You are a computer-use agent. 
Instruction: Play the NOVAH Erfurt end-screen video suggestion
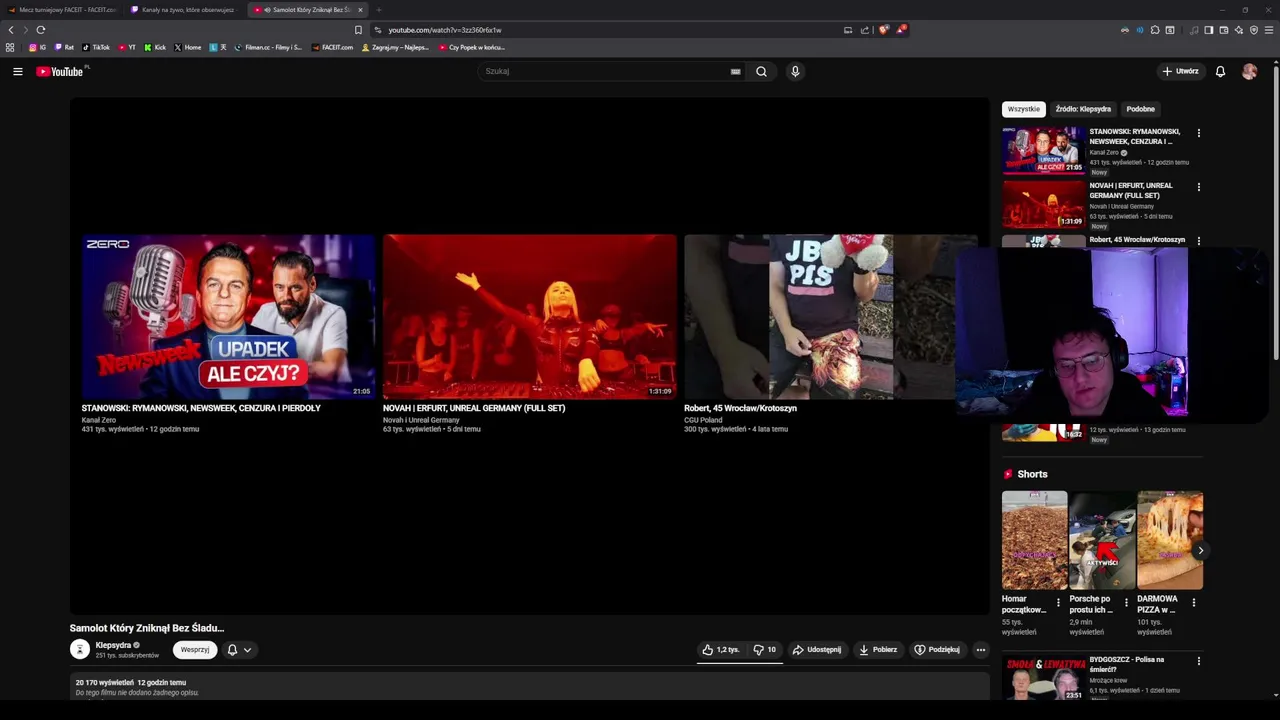(x=530, y=316)
